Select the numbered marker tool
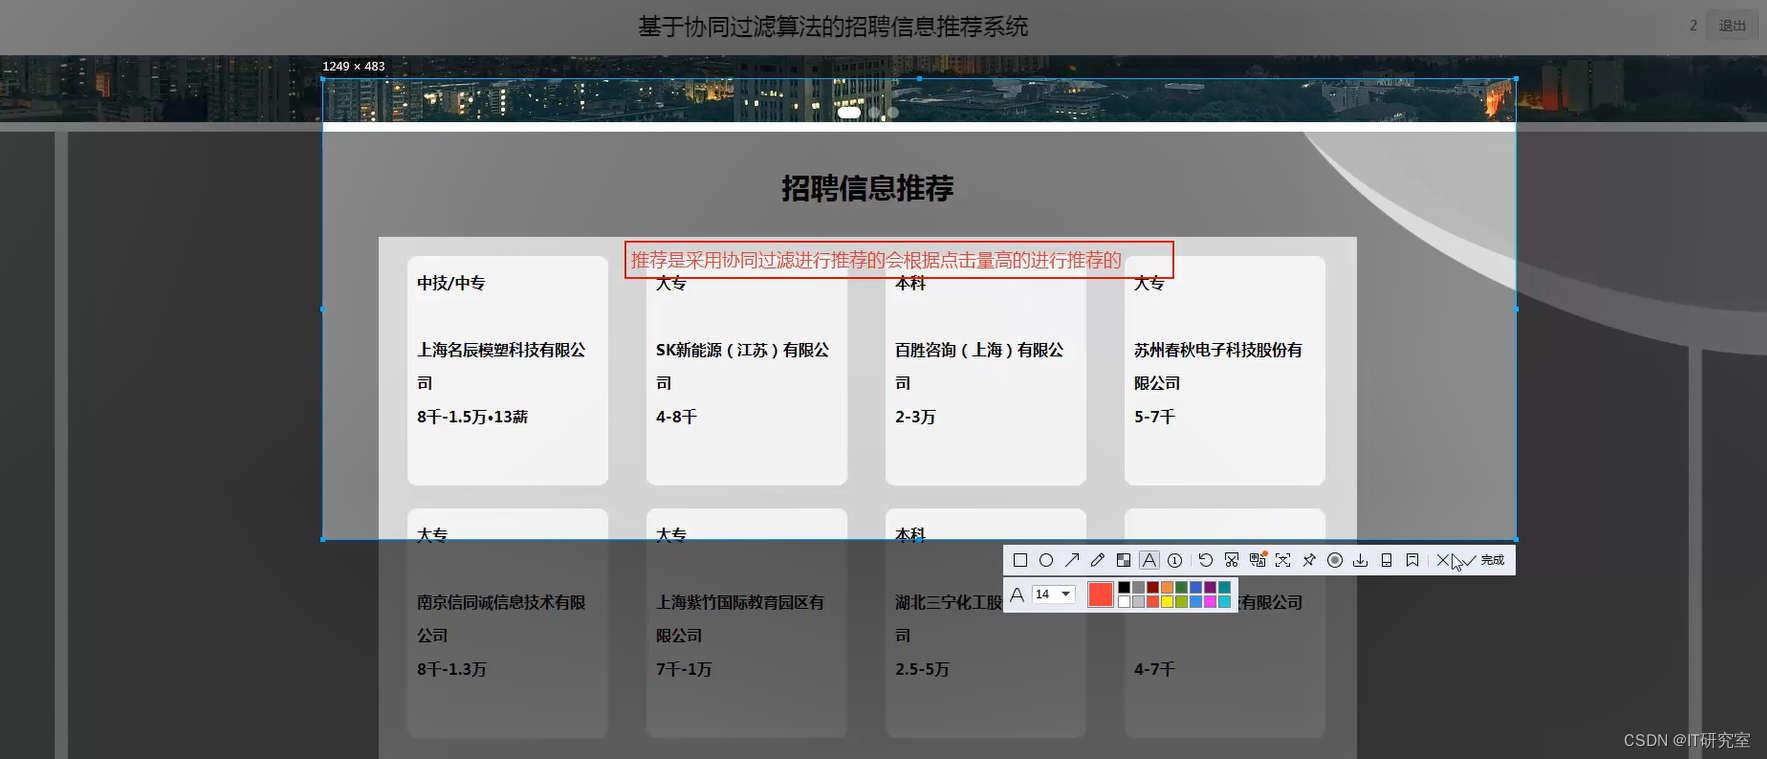1767x759 pixels. [x=1175, y=560]
